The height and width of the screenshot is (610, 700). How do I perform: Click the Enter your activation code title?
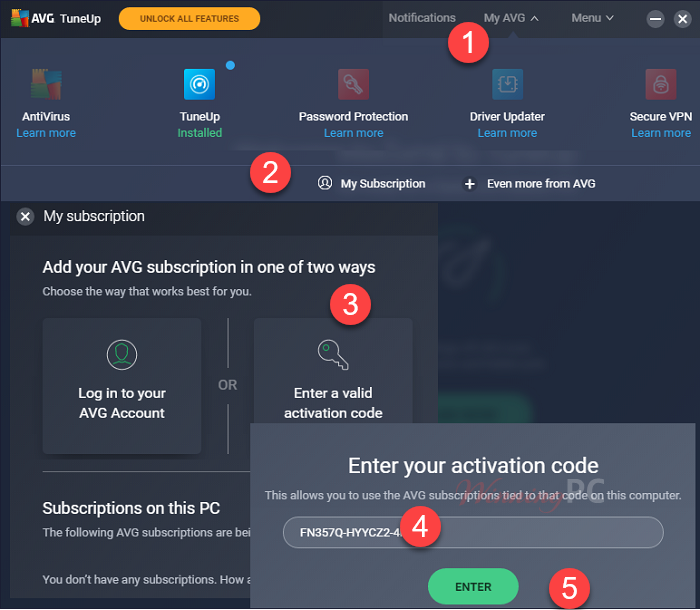tap(473, 466)
